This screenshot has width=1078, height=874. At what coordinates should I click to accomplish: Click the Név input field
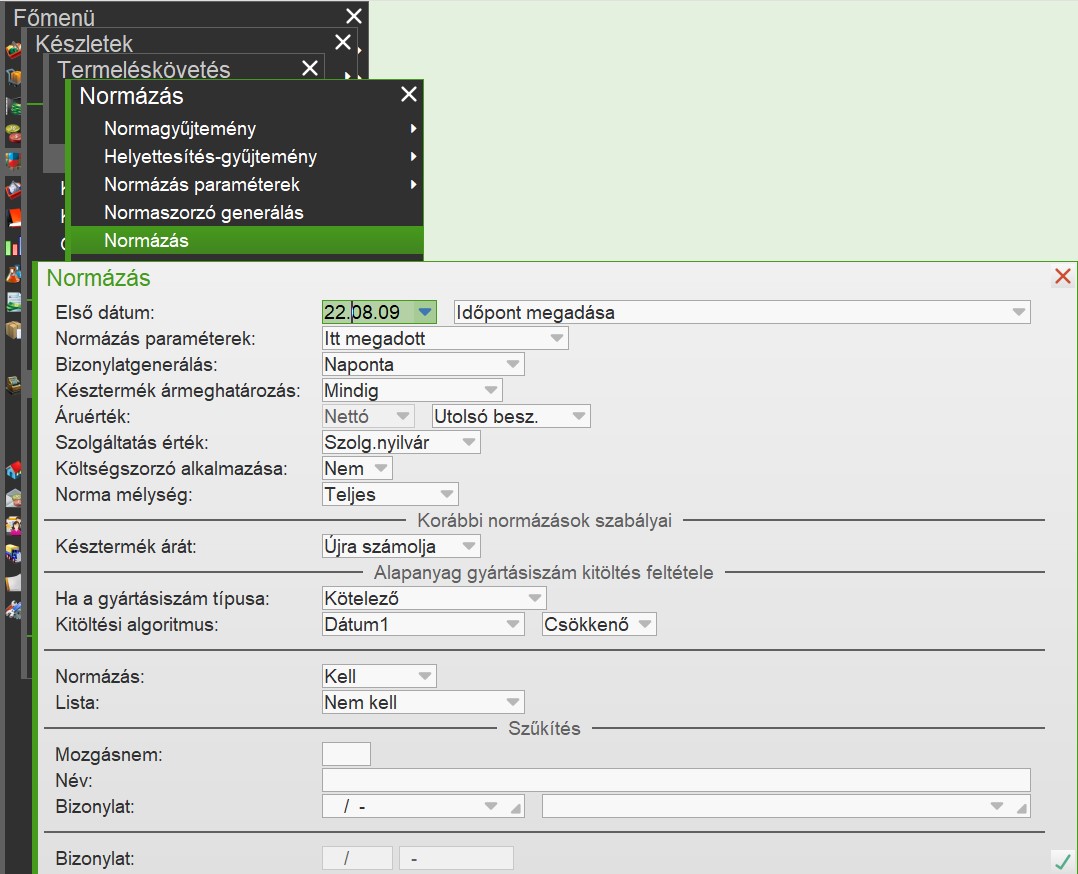point(676,780)
